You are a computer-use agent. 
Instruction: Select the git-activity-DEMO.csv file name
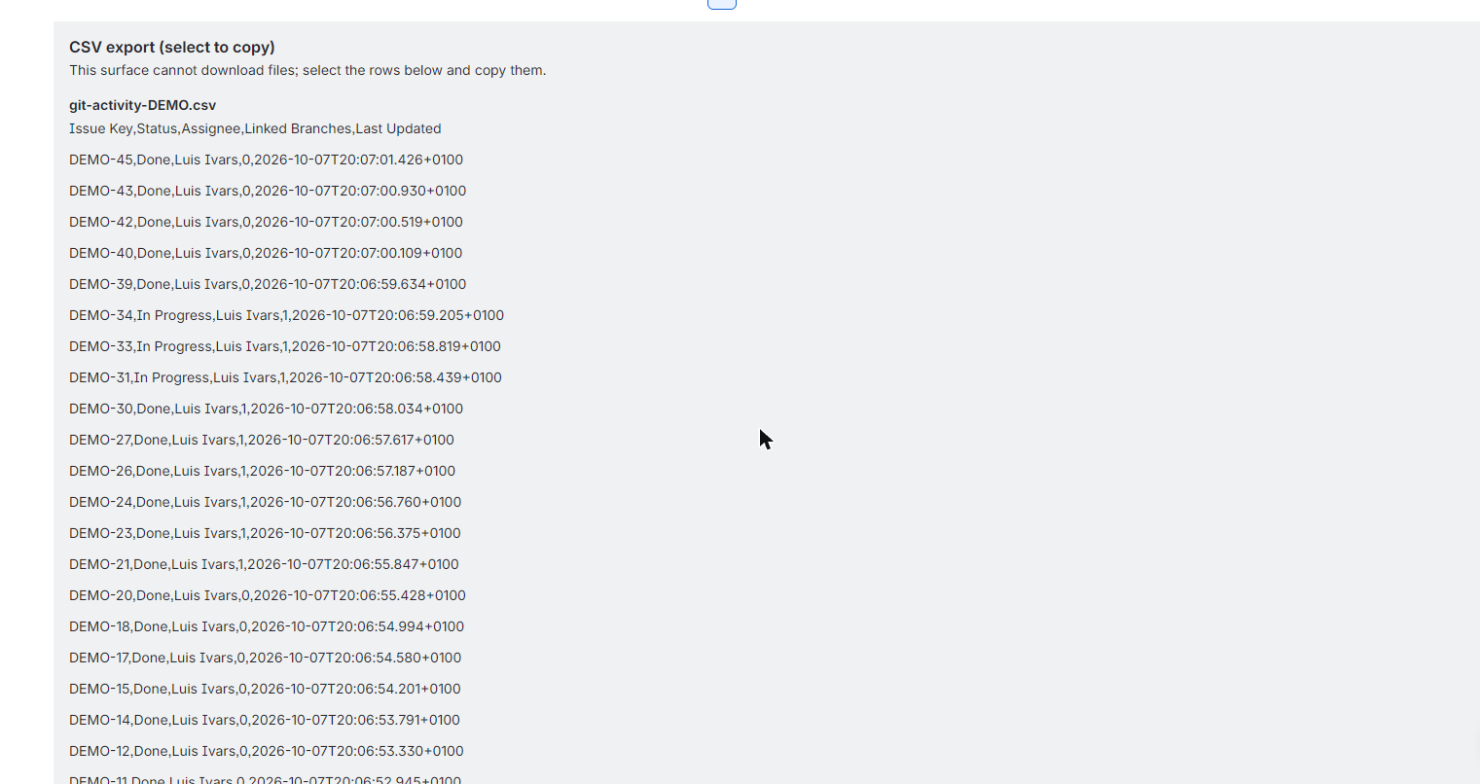pos(142,105)
